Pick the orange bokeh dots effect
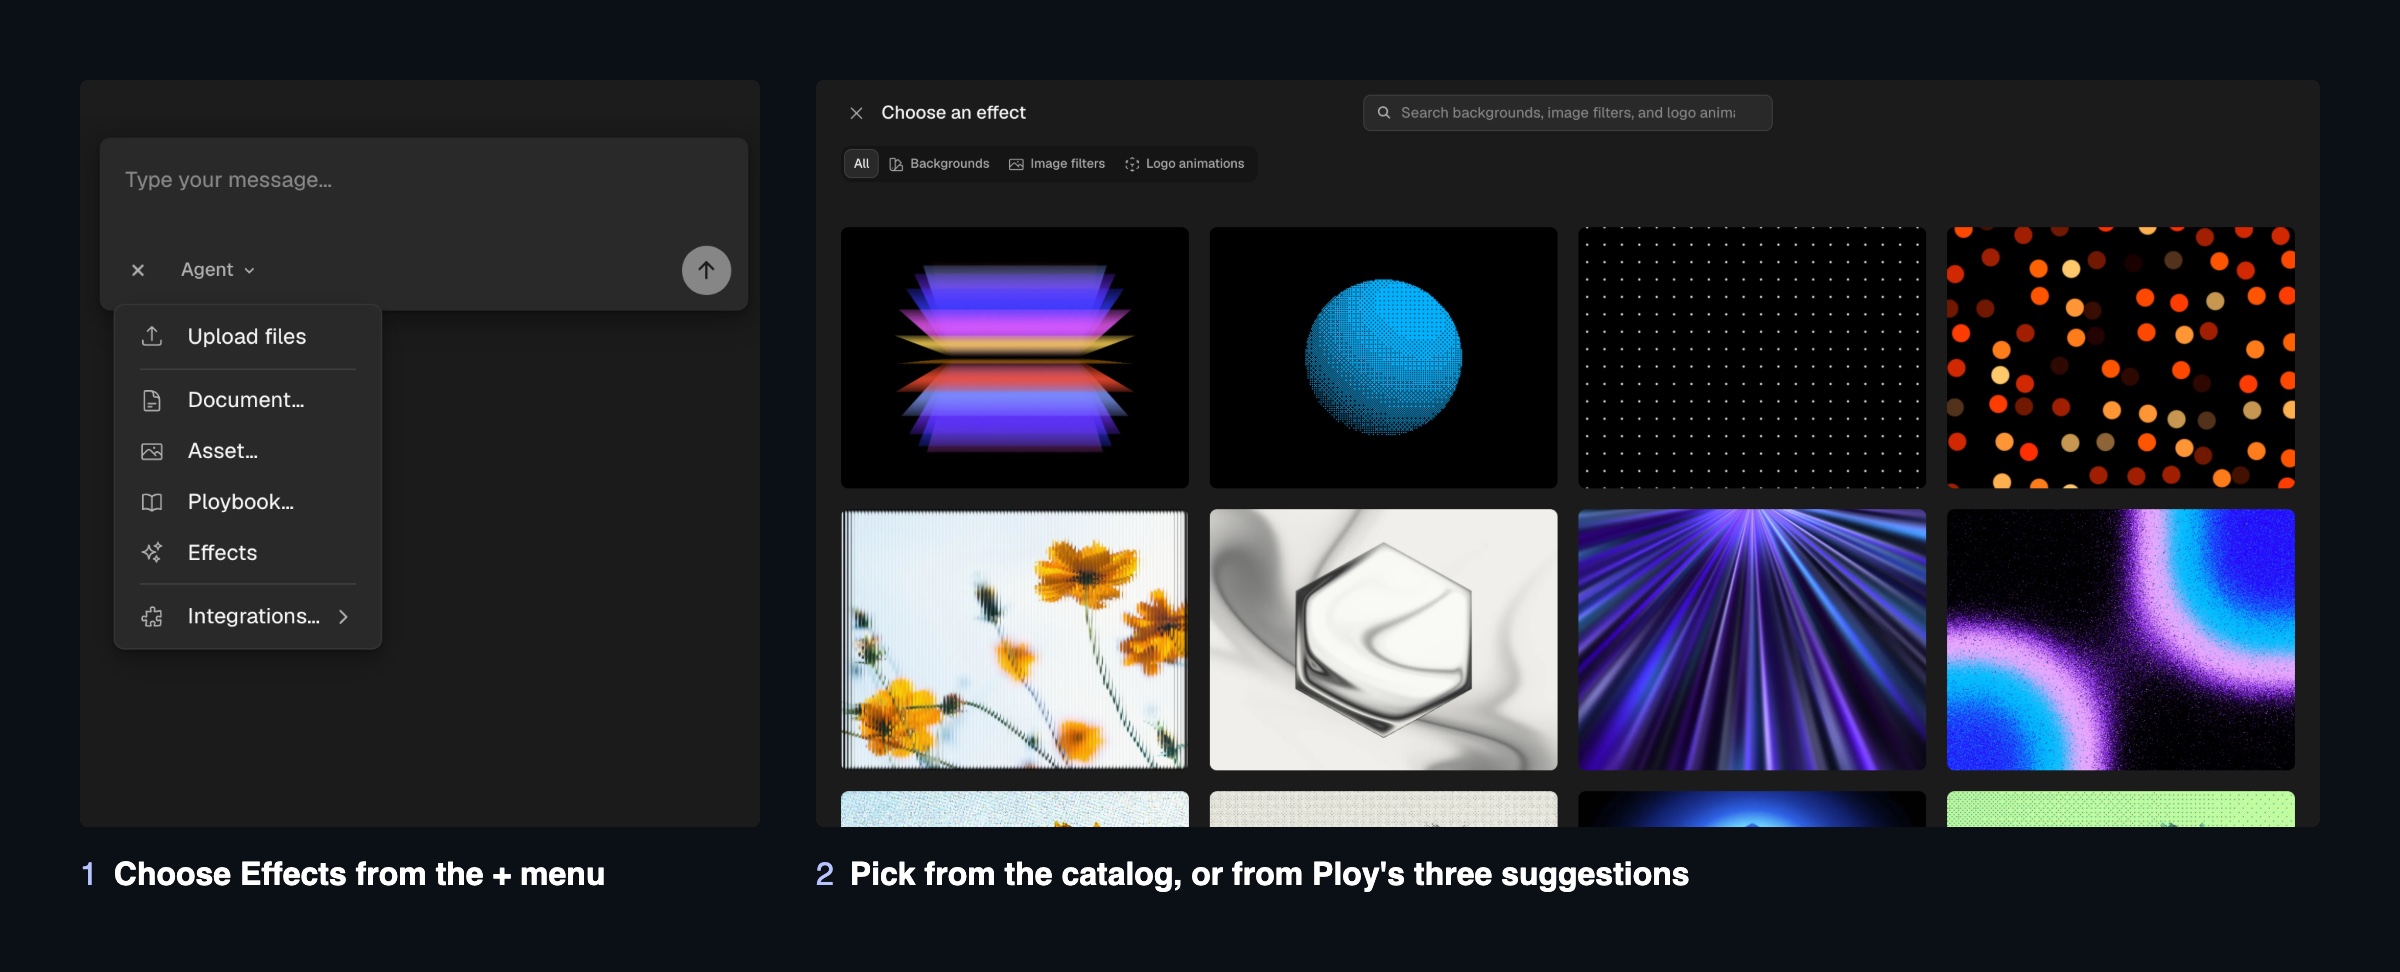Image resolution: width=2400 pixels, height=972 pixels. (x=2120, y=358)
